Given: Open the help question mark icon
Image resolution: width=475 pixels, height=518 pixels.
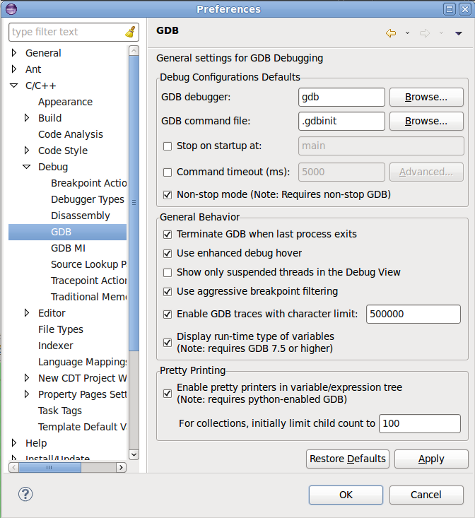Looking at the screenshot, I should 25,494.
